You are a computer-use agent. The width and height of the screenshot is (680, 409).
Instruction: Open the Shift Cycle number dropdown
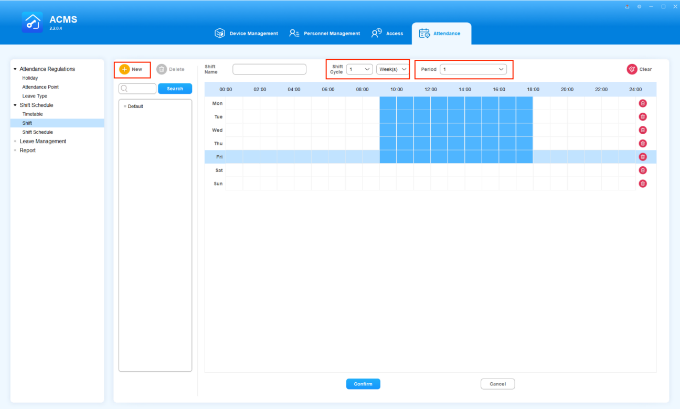pos(359,69)
